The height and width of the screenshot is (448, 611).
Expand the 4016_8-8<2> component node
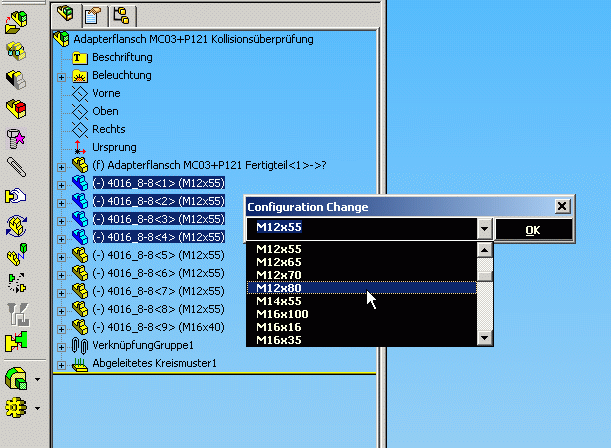[x=61, y=203]
